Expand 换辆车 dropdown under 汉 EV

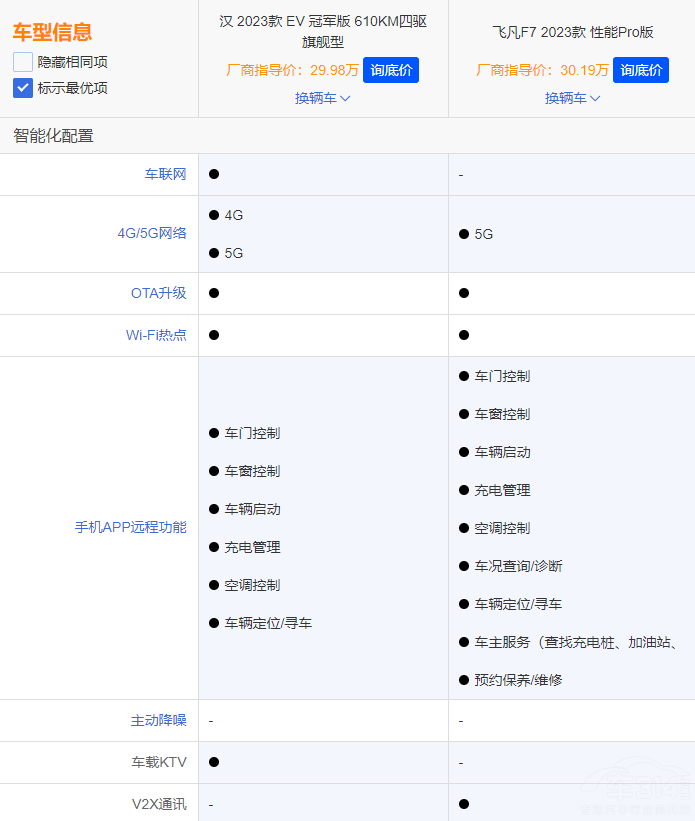point(322,98)
